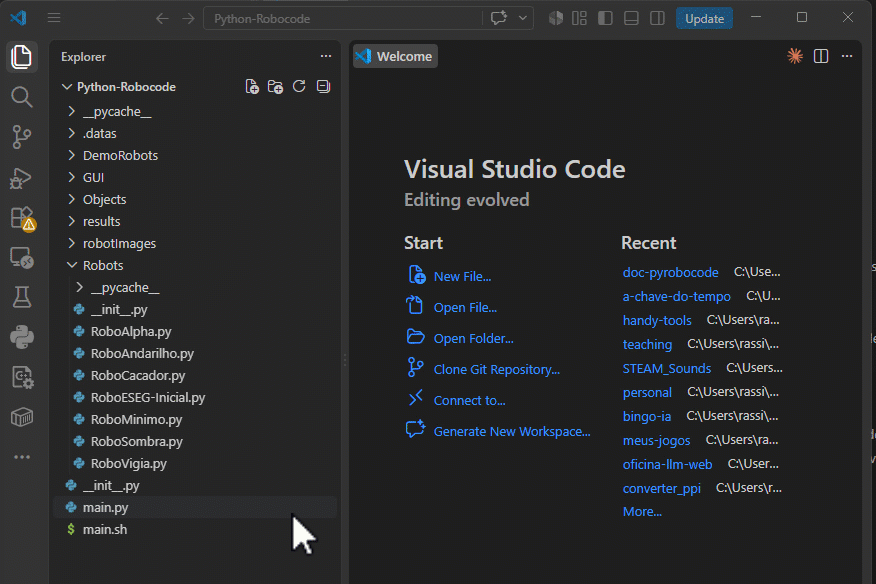The image size is (876, 584).
Task: Open recent project handy-tools
Action: coord(657,320)
